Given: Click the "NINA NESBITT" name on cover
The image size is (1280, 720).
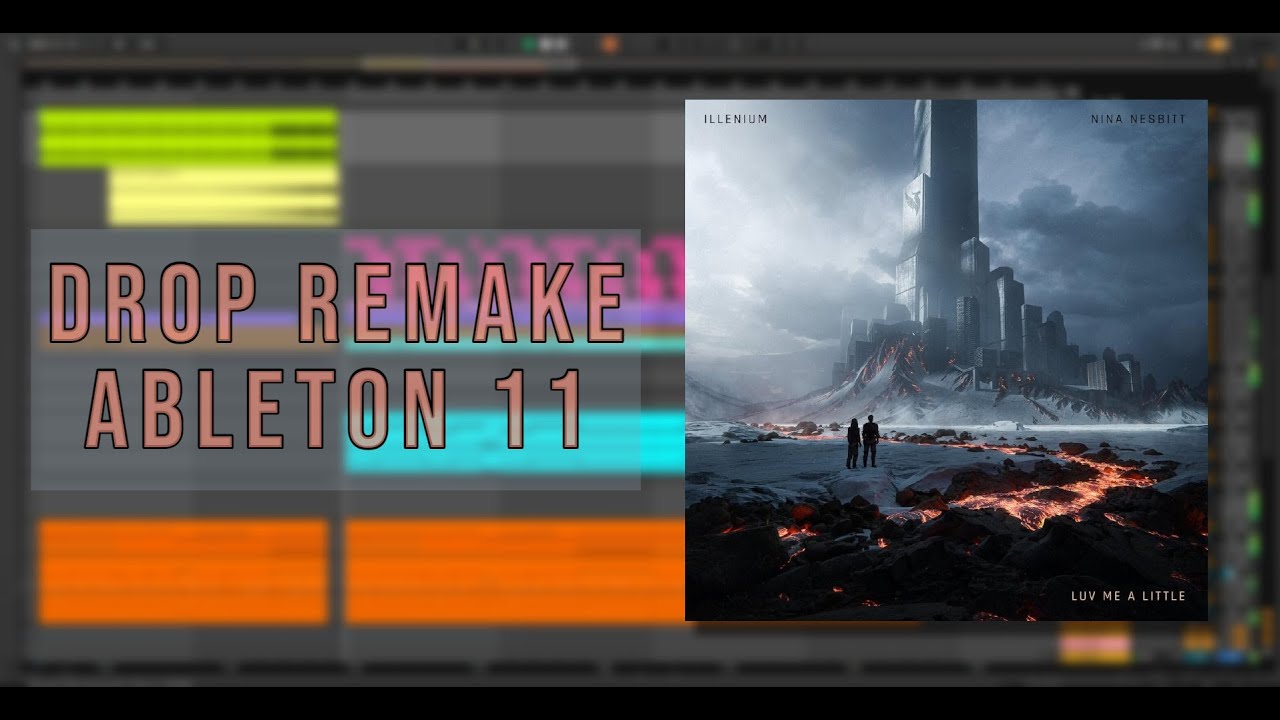Looking at the screenshot, I should click(x=1138, y=119).
